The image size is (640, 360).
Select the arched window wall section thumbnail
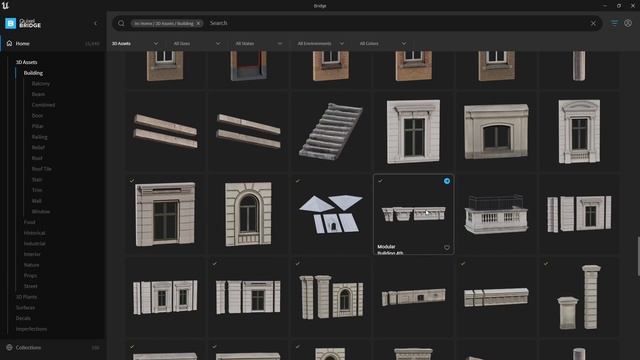248,214
